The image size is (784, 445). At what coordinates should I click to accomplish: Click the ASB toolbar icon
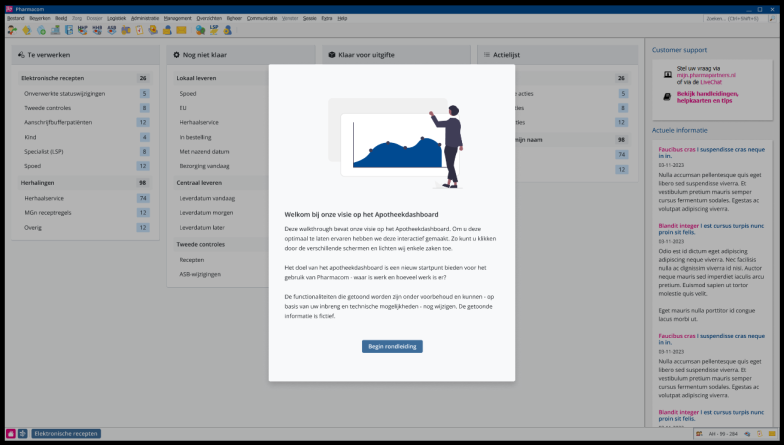point(112,30)
